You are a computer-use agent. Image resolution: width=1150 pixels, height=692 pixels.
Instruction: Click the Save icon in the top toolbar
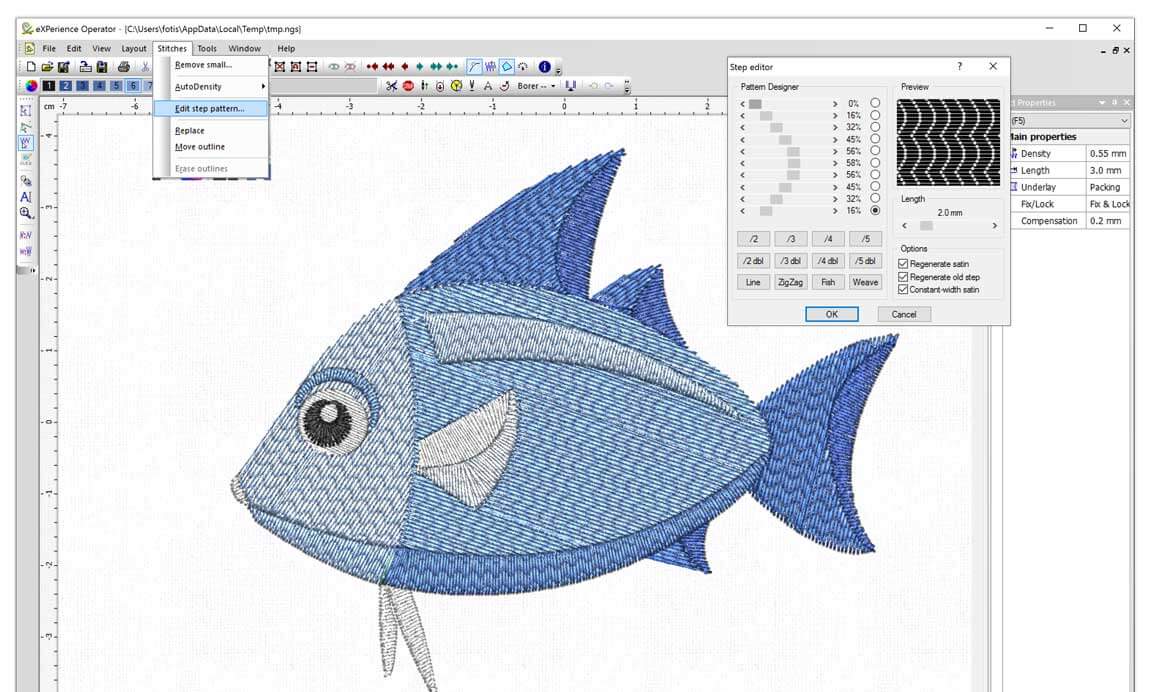pos(101,66)
